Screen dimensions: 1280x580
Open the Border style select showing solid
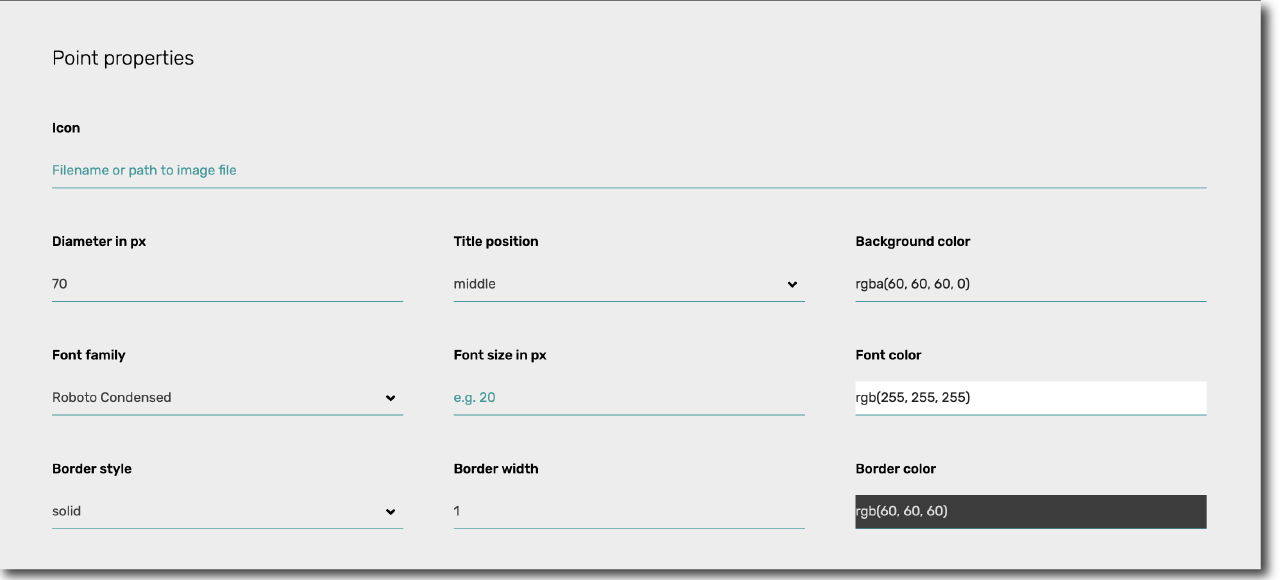(227, 511)
